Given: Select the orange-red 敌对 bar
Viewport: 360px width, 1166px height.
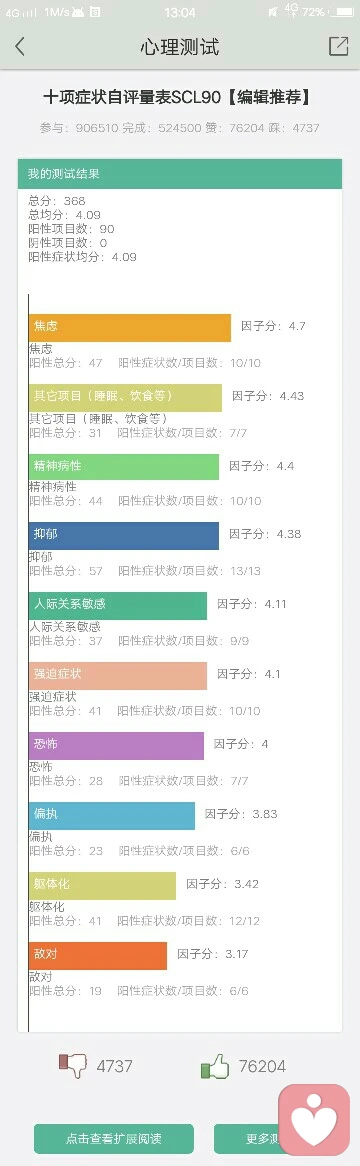Looking at the screenshot, I should point(98,956).
